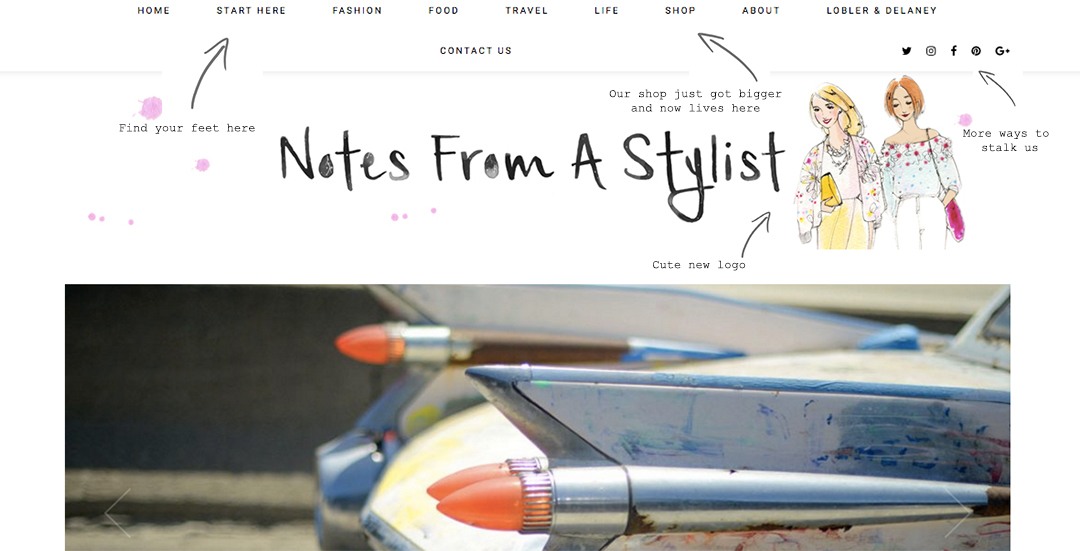The image size is (1080, 551).
Task: Open the Start Here page
Action: (251, 10)
